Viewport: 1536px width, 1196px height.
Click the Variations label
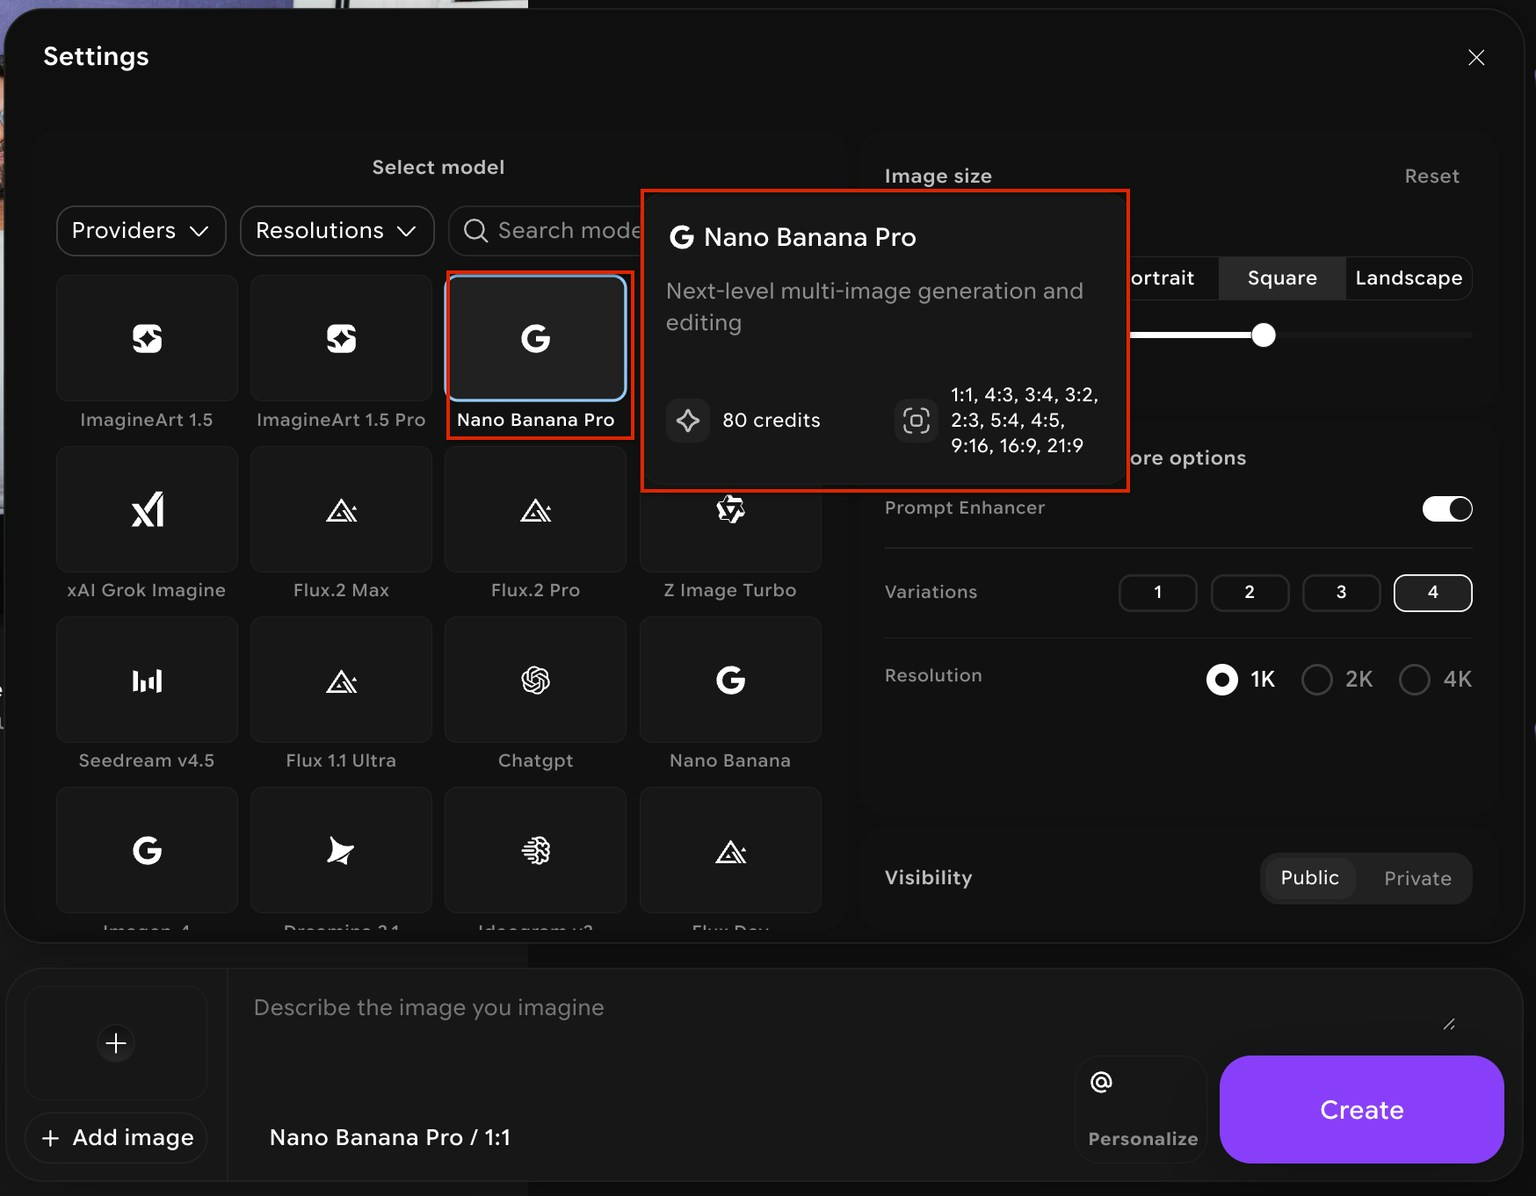point(931,592)
